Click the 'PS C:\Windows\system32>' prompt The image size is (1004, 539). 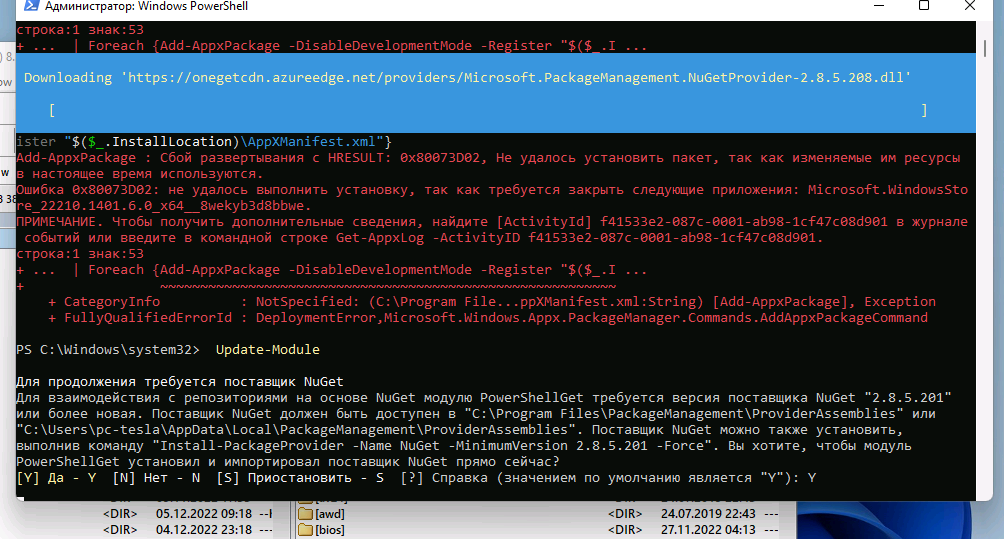(x=108, y=350)
